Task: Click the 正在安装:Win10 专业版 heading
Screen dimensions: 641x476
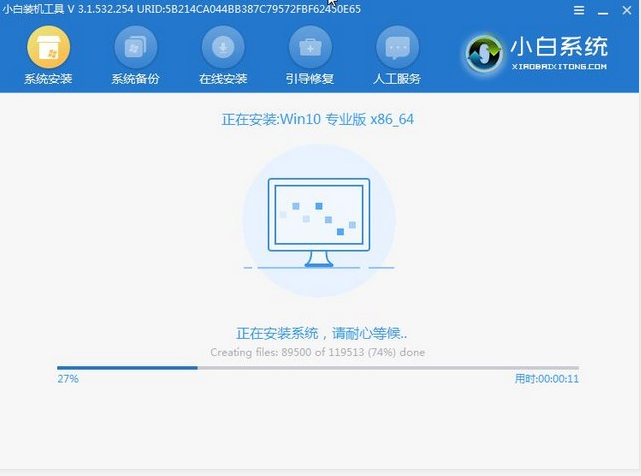Action: pyautogui.click(x=318, y=119)
